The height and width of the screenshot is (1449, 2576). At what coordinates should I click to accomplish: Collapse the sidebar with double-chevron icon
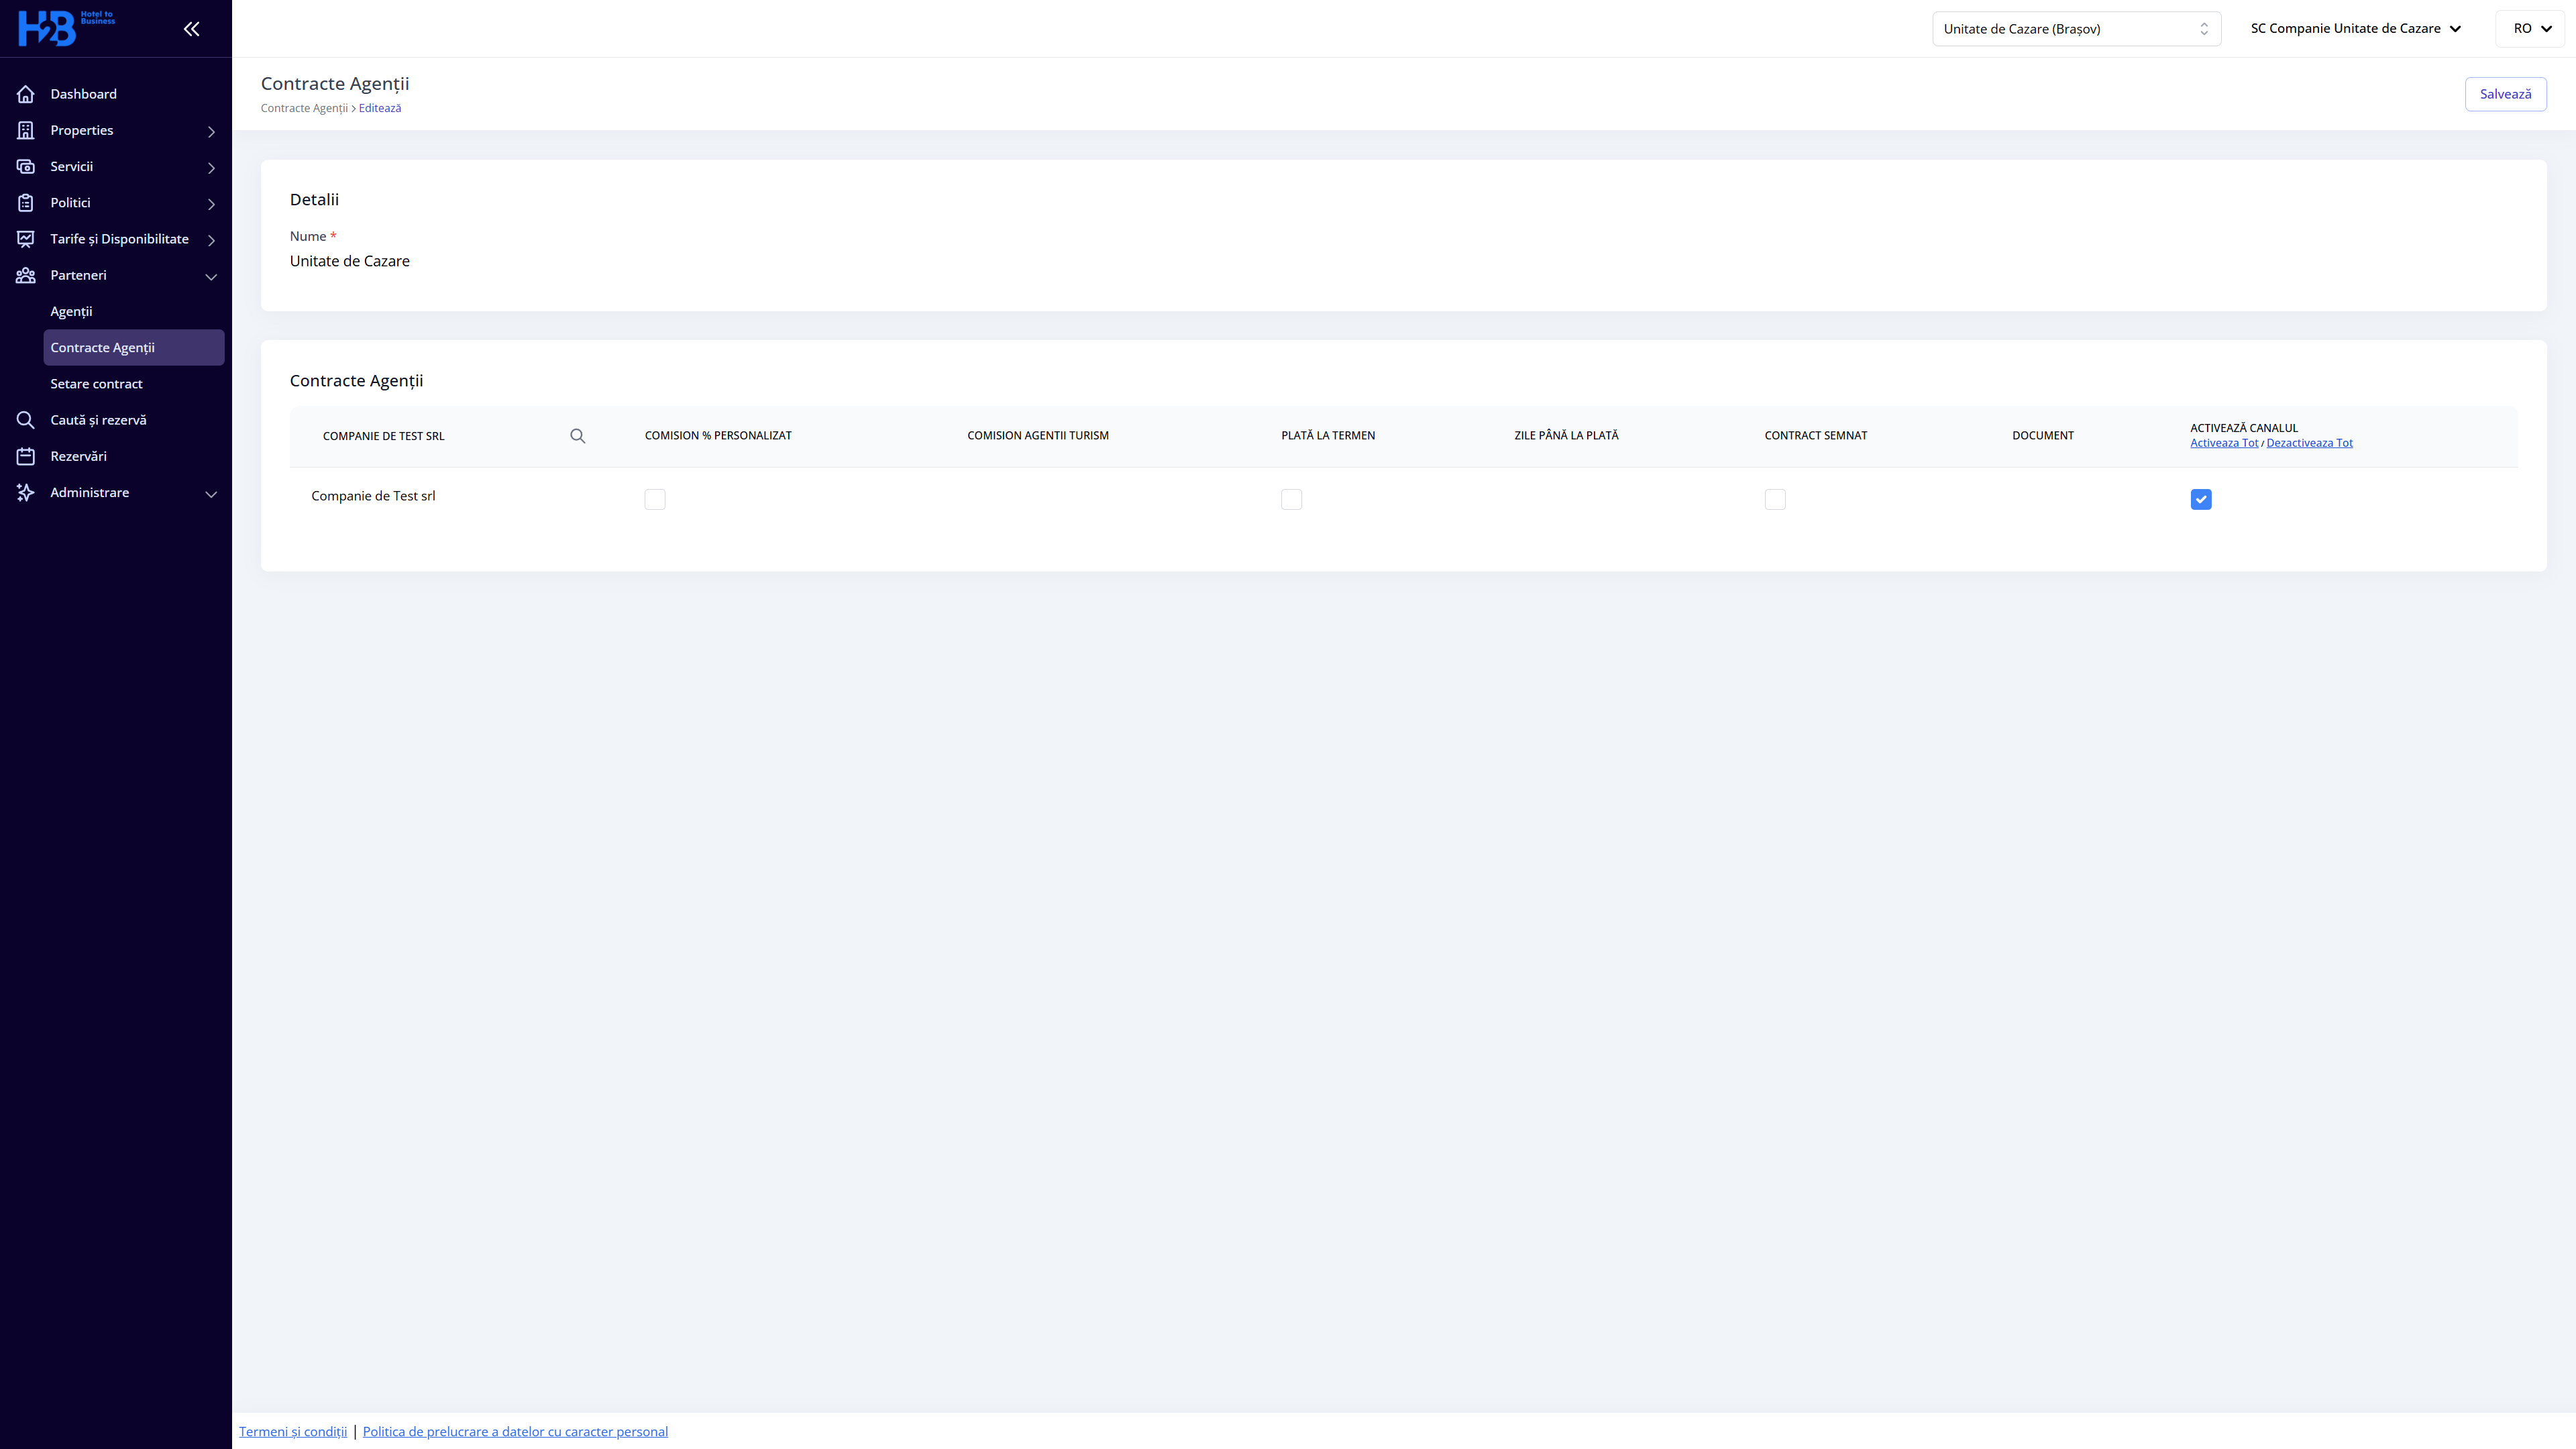point(191,29)
